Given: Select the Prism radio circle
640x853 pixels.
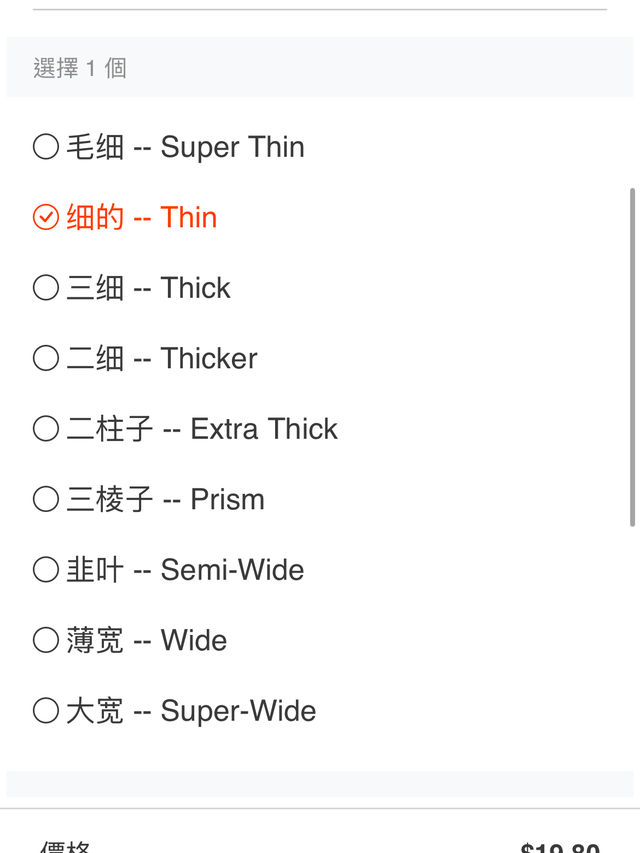Looking at the screenshot, I should click(46, 499).
